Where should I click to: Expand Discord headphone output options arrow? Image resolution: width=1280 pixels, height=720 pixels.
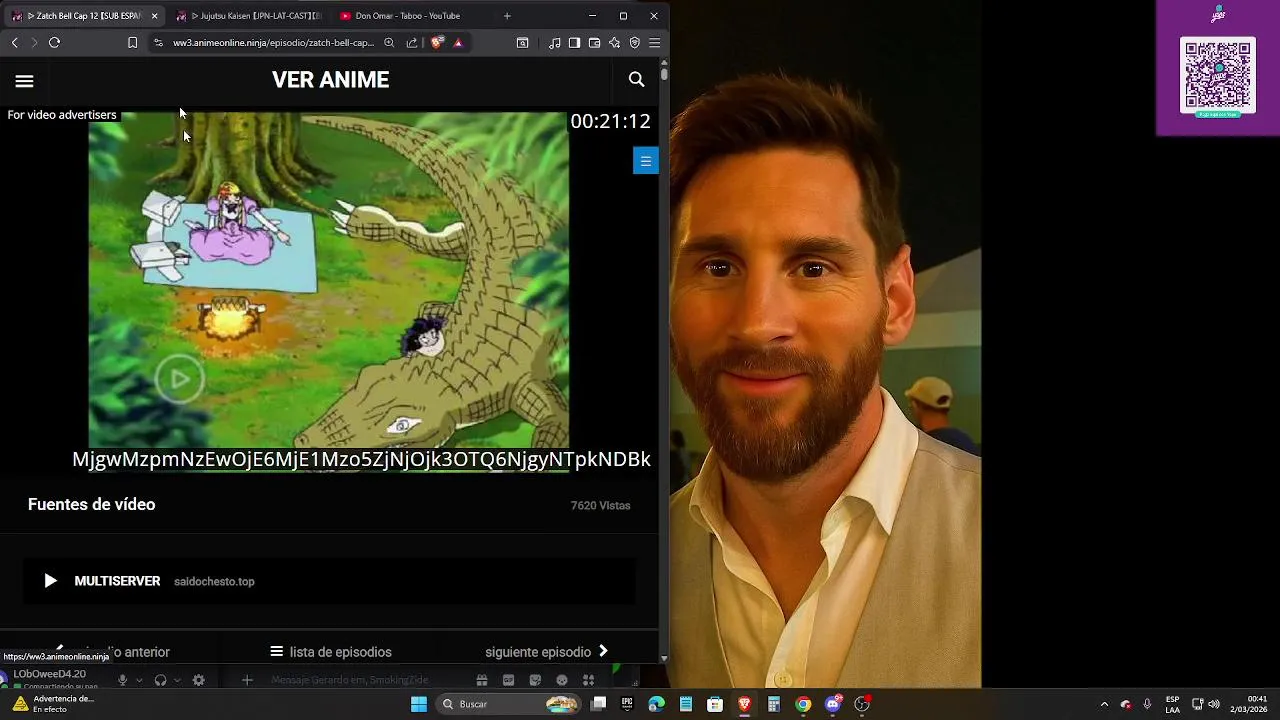[x=177, y=680]
